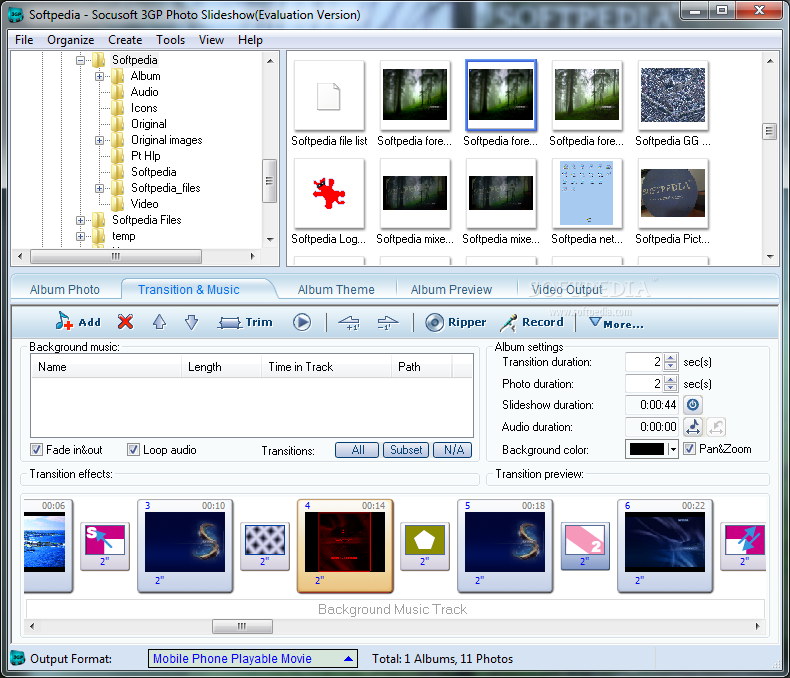Click the All transitions button

(357, 450)
